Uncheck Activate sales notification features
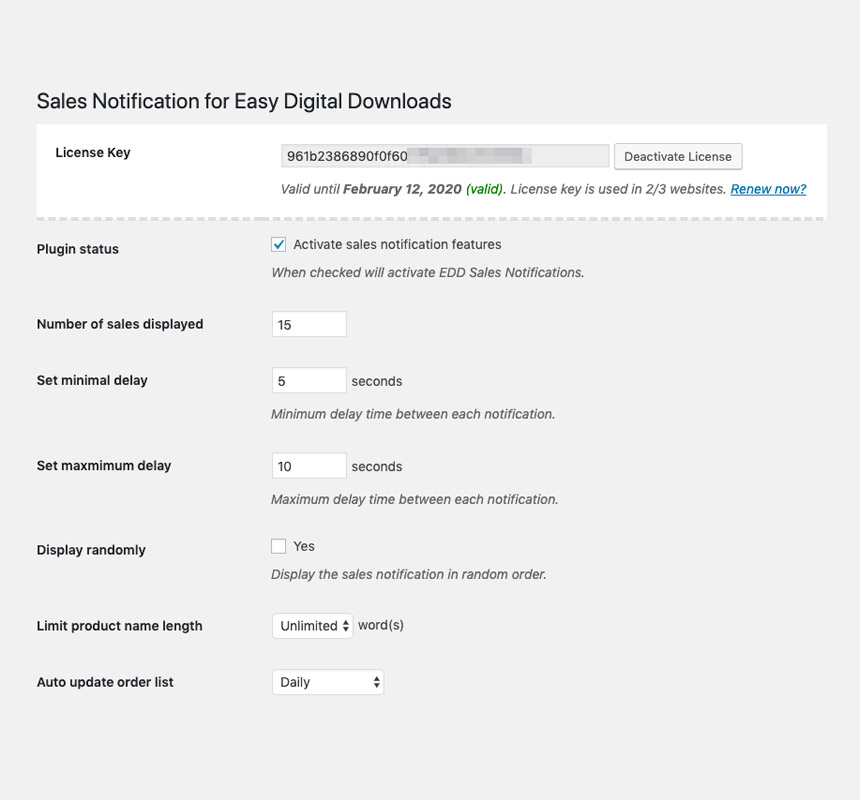 click(x=279, y=245)
